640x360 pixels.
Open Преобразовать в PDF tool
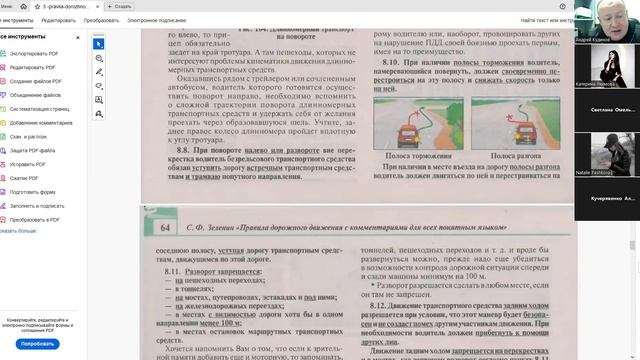34,220
